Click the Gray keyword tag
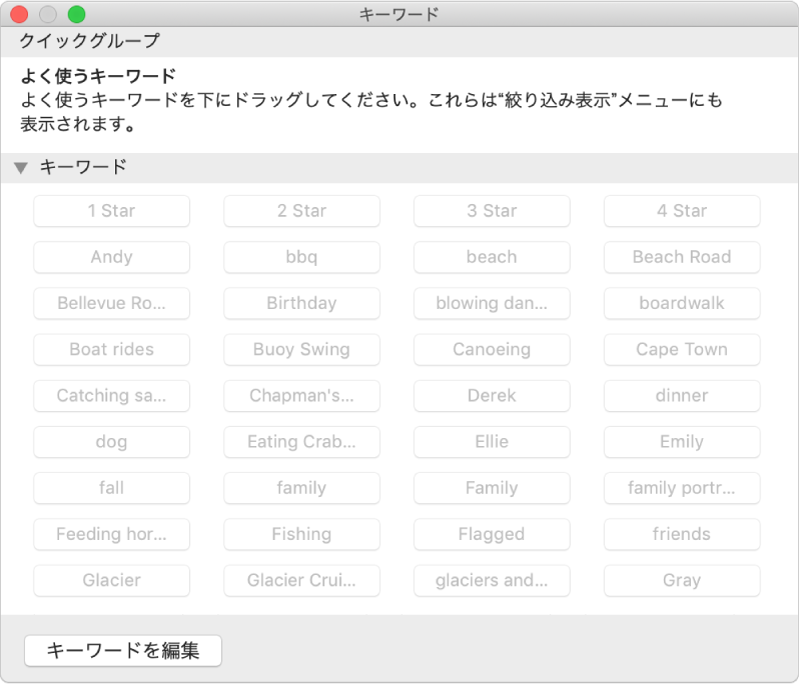Screen dimensions: 801x686 click(681, 580)
